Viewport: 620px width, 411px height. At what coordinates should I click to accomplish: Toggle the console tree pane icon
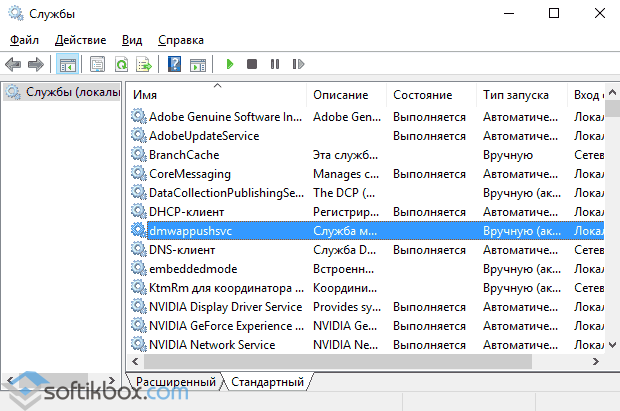67,64
